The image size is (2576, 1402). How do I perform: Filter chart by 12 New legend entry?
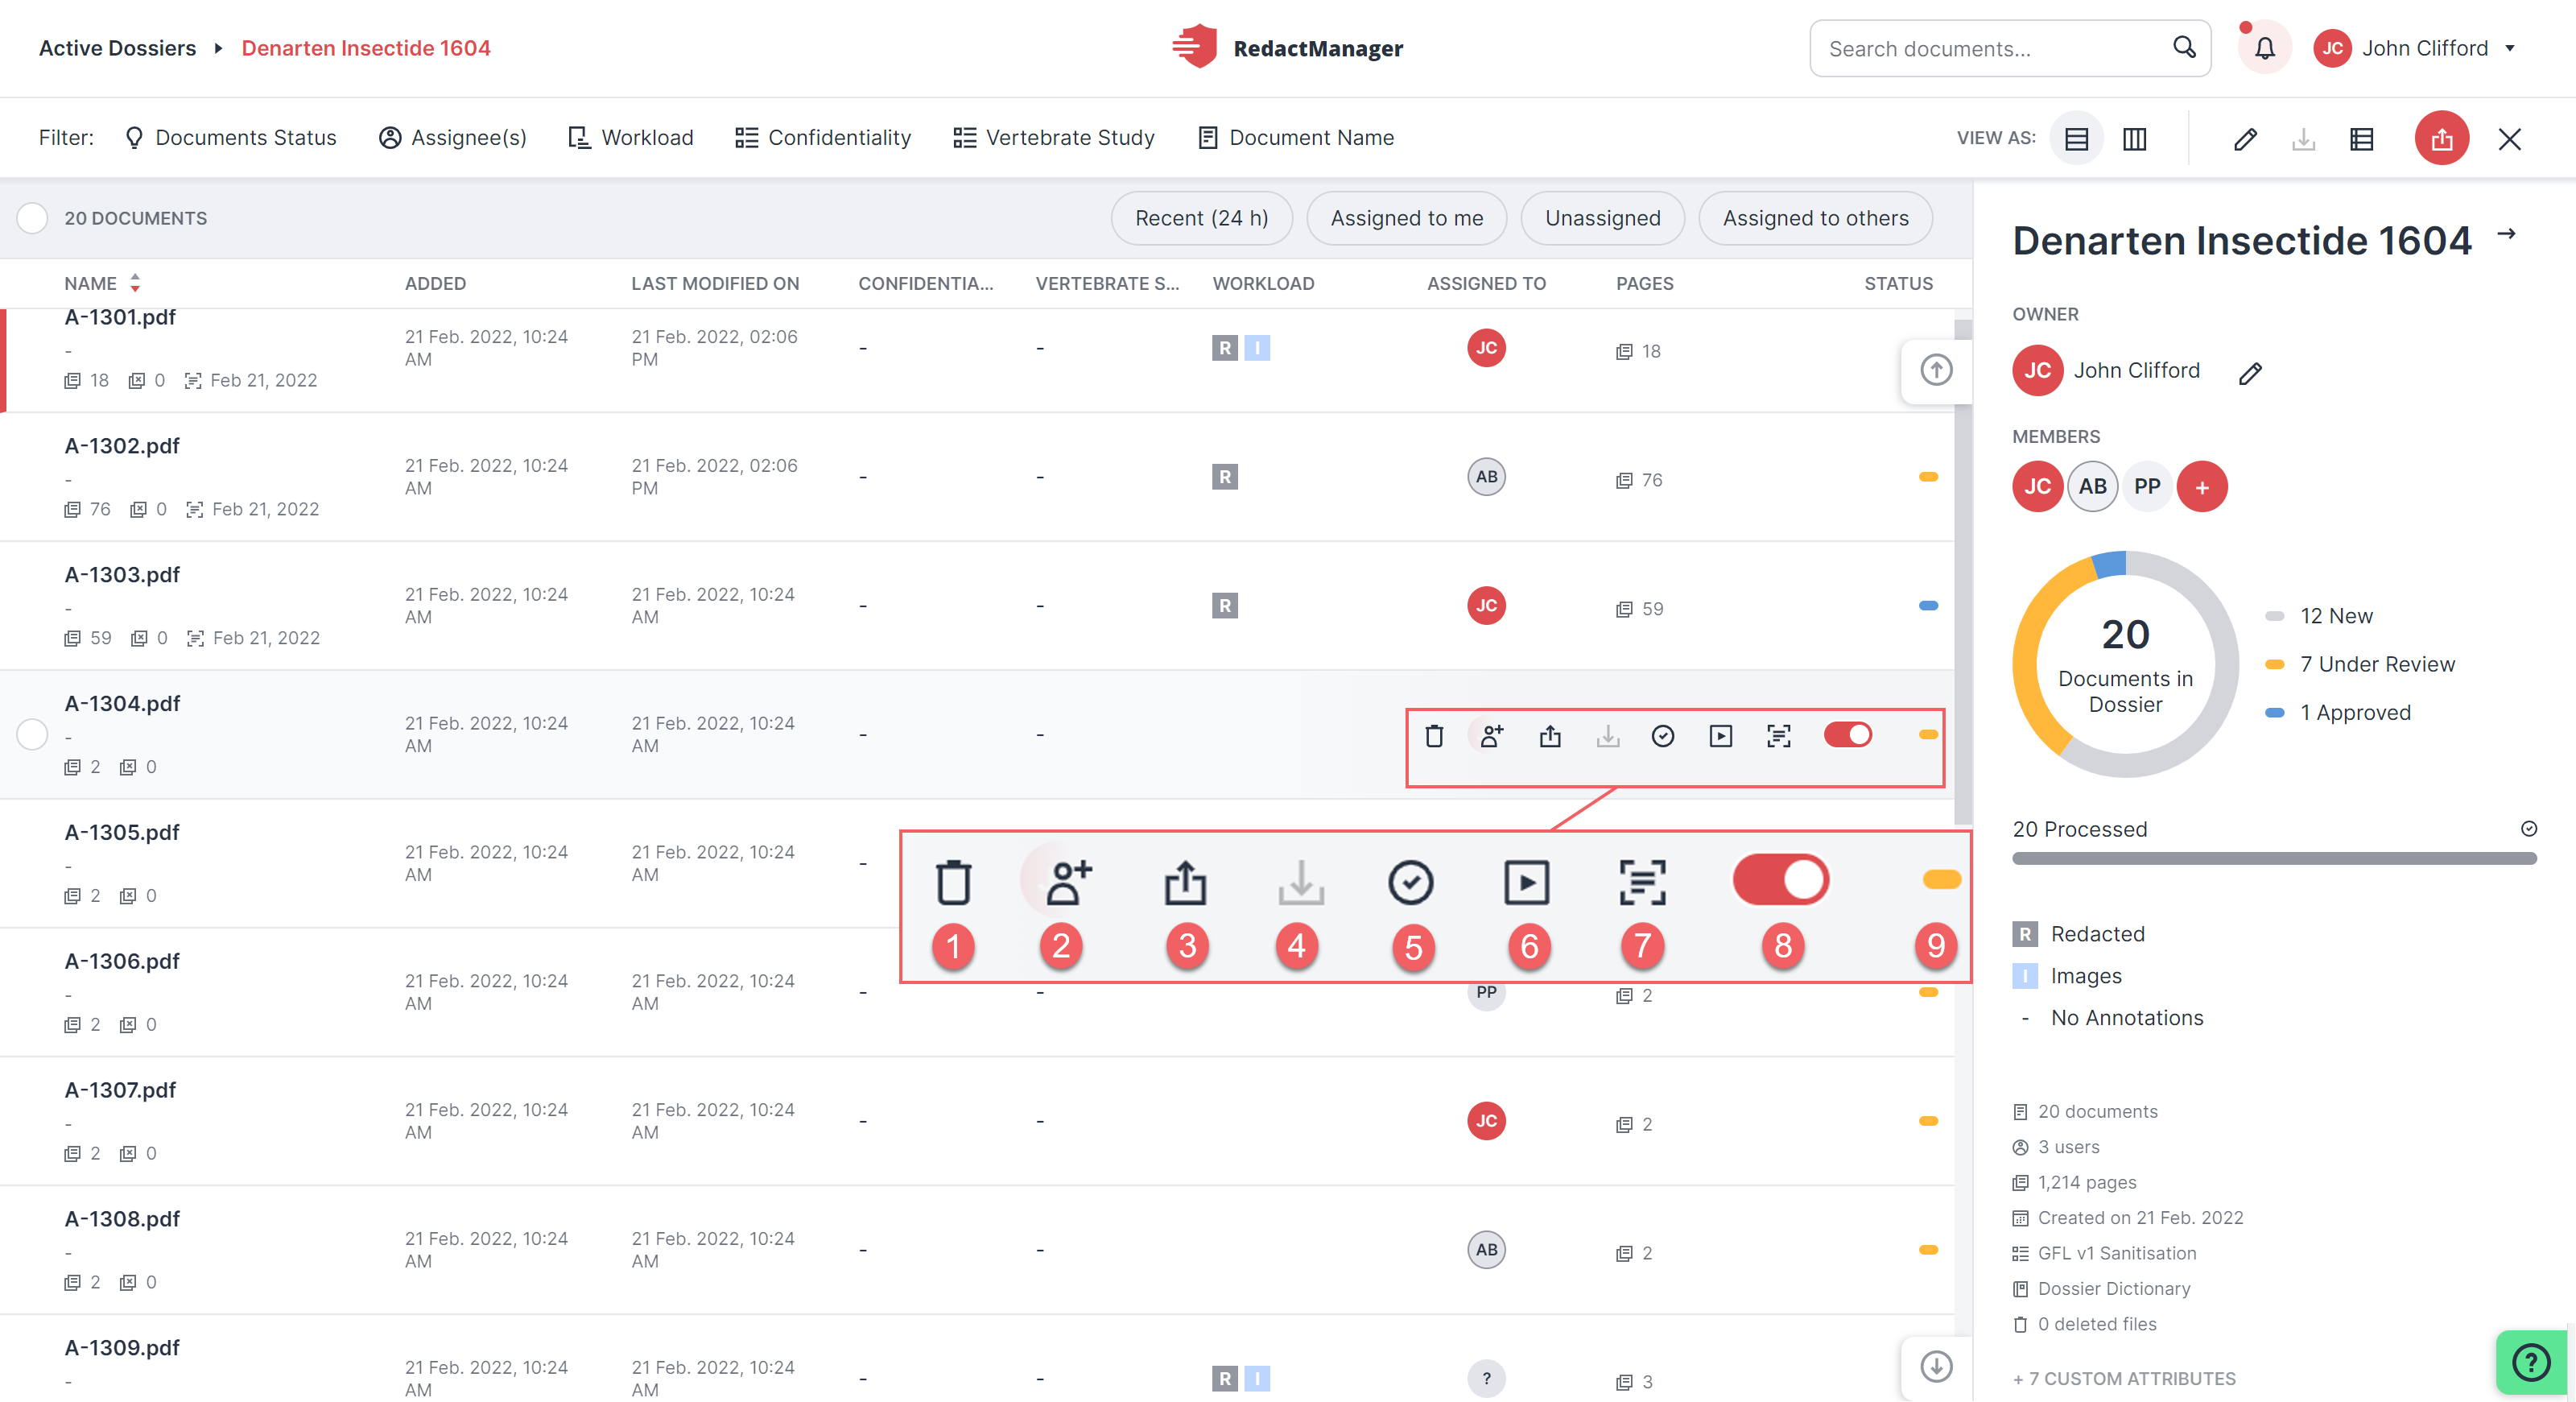[x=2319, y=616]
